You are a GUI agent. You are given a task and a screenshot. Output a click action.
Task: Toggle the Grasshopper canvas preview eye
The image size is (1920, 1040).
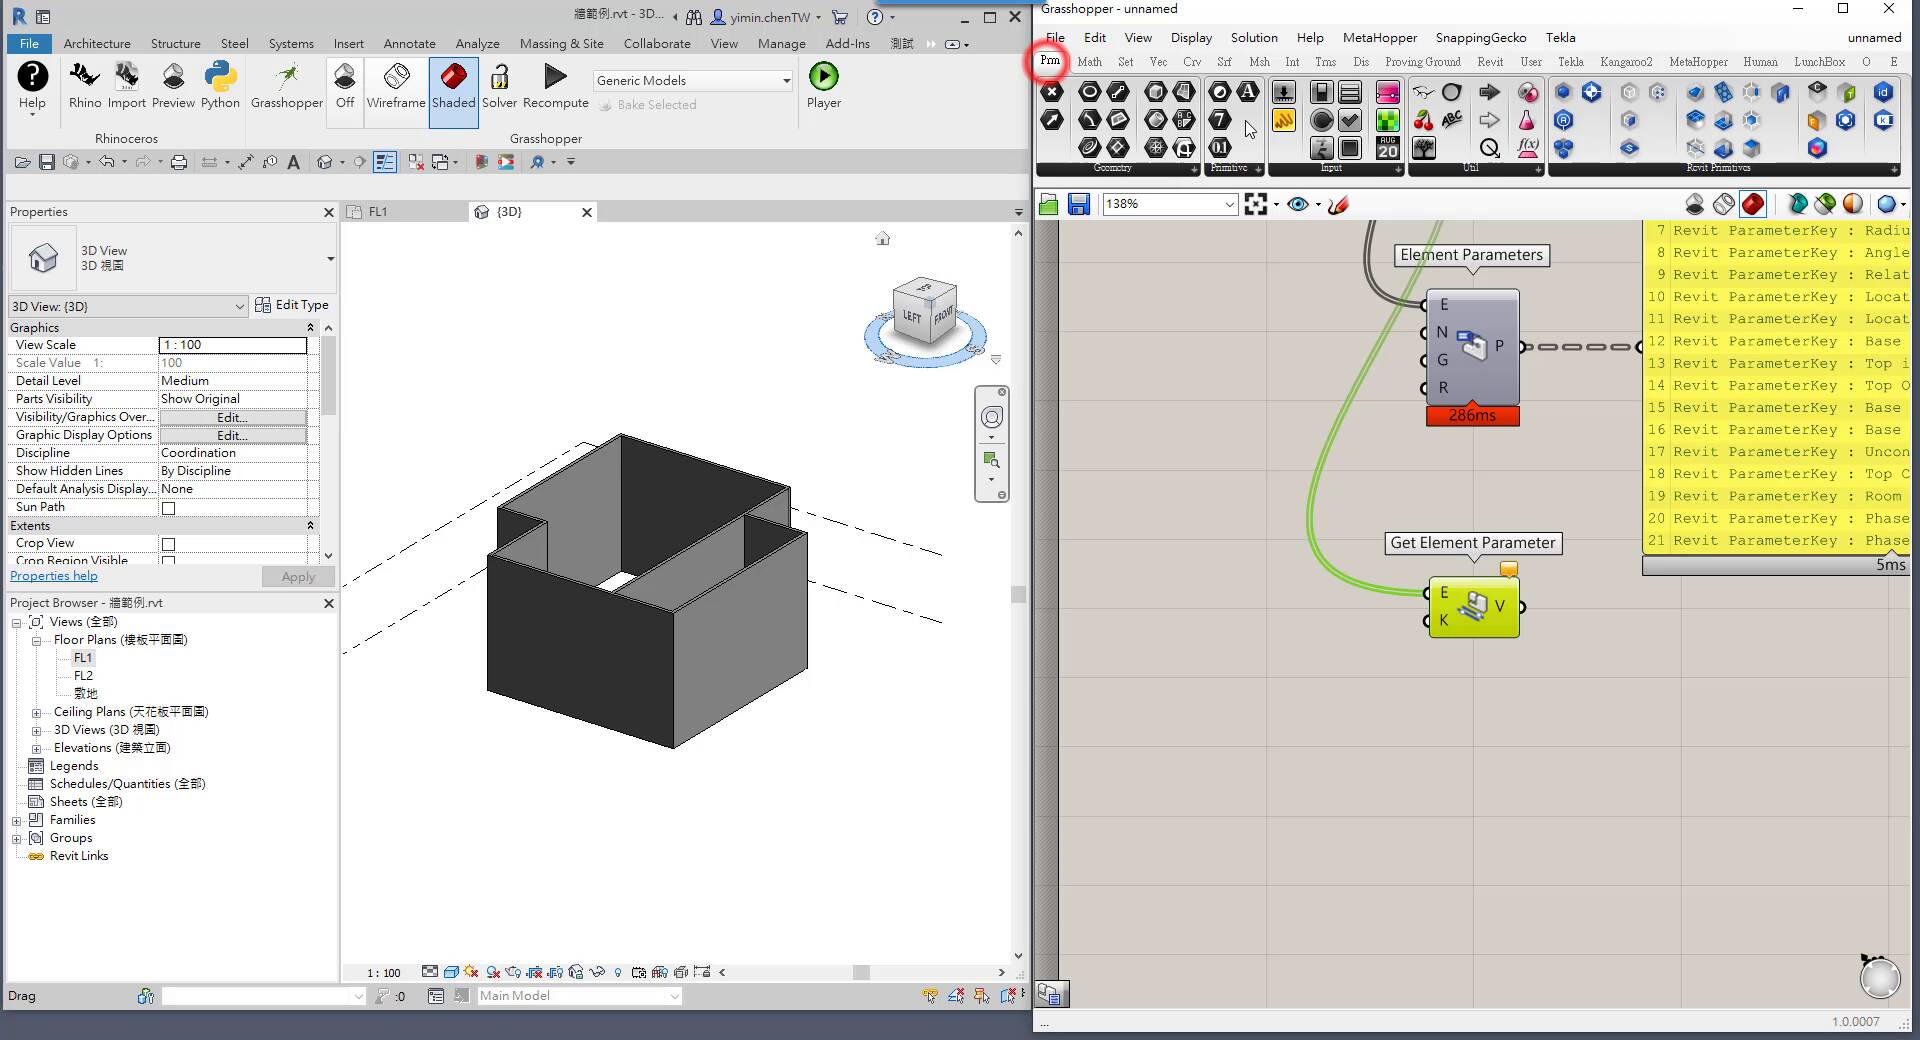click(x=1298, y=204)
